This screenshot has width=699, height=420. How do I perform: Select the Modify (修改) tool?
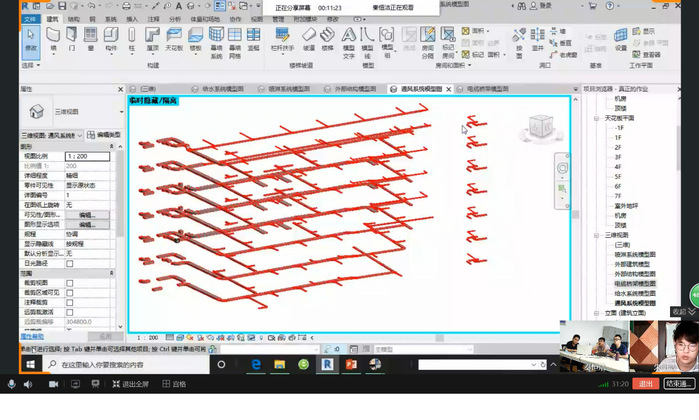tap(30, 40)
